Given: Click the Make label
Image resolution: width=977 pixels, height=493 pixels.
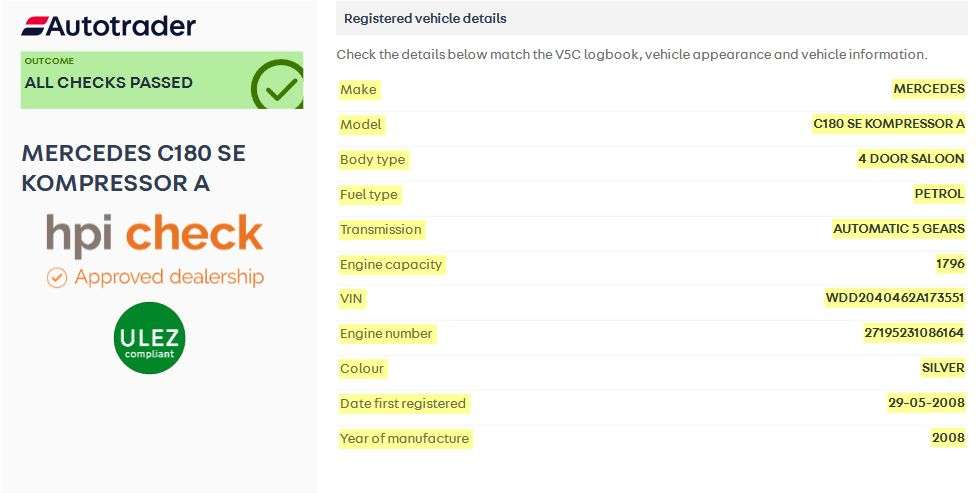Looking at the screenshot, I should [x=358, y=89].
